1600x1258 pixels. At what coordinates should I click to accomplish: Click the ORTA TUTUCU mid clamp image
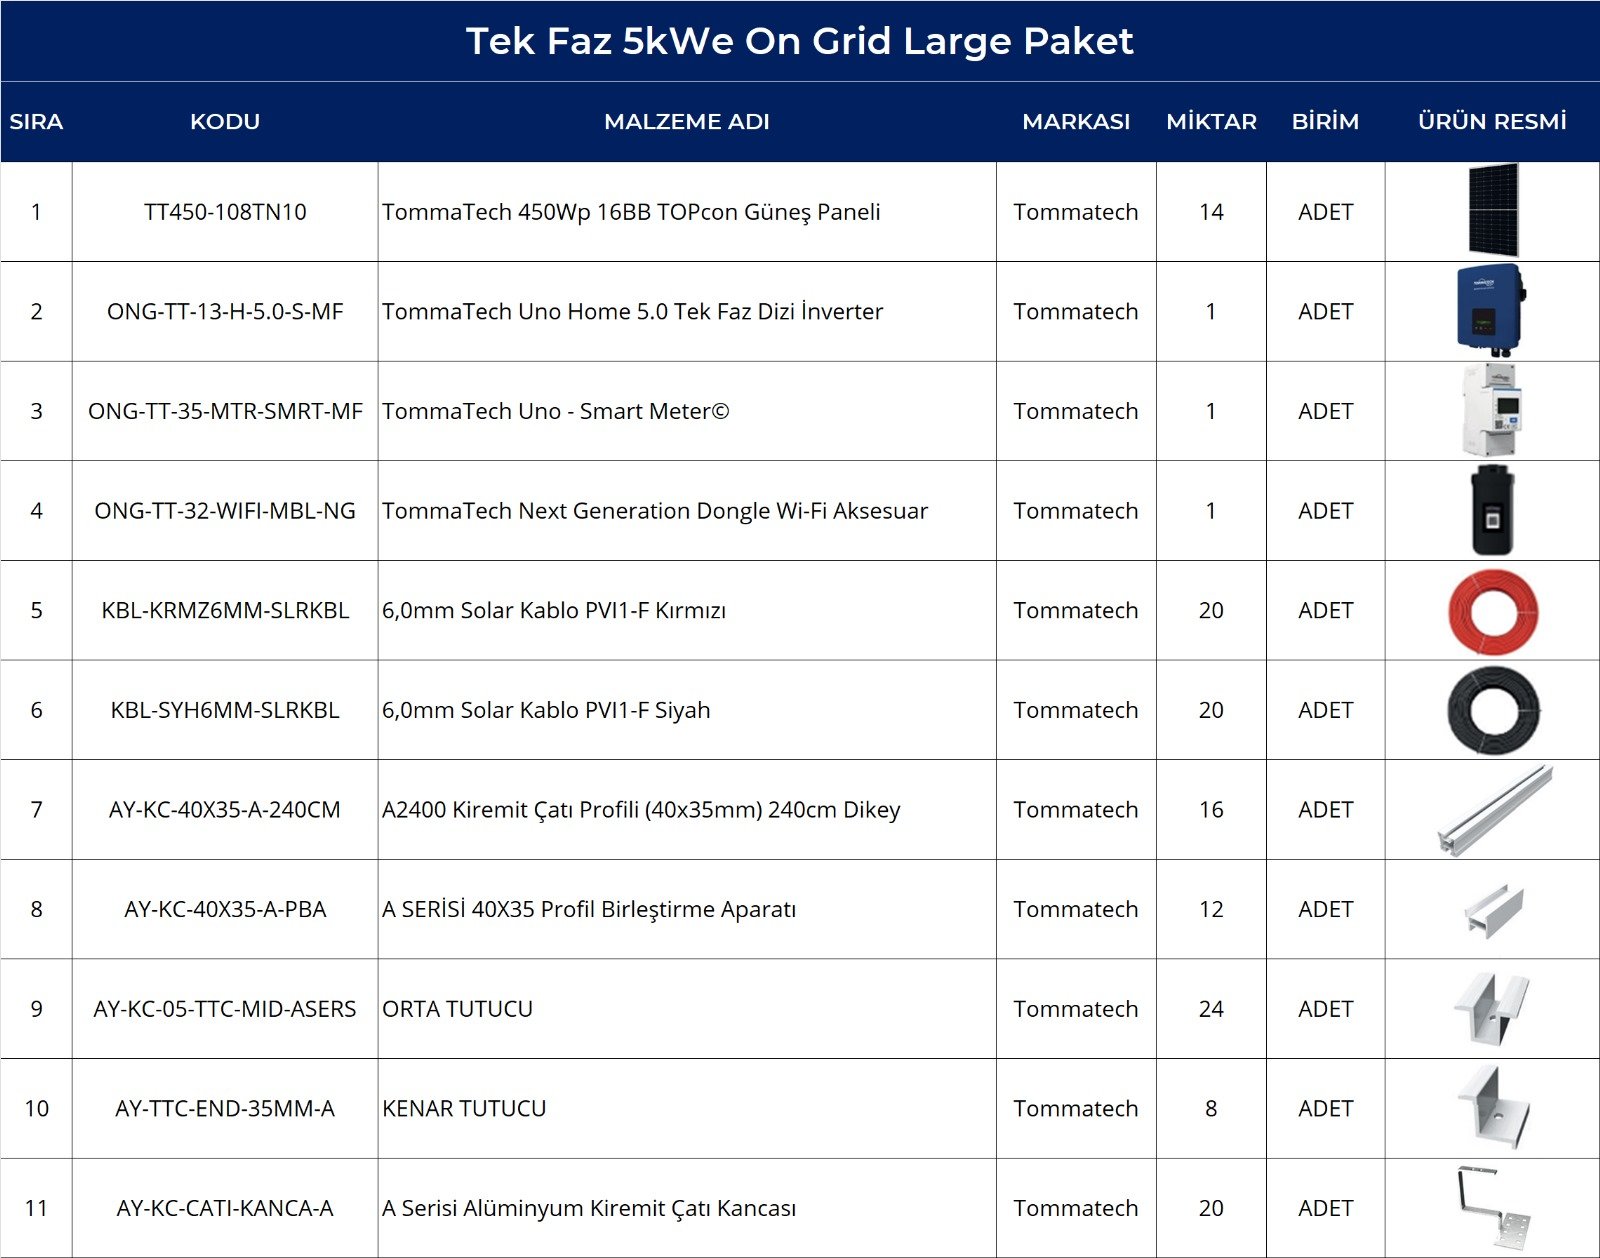tap(1492, 1008)
